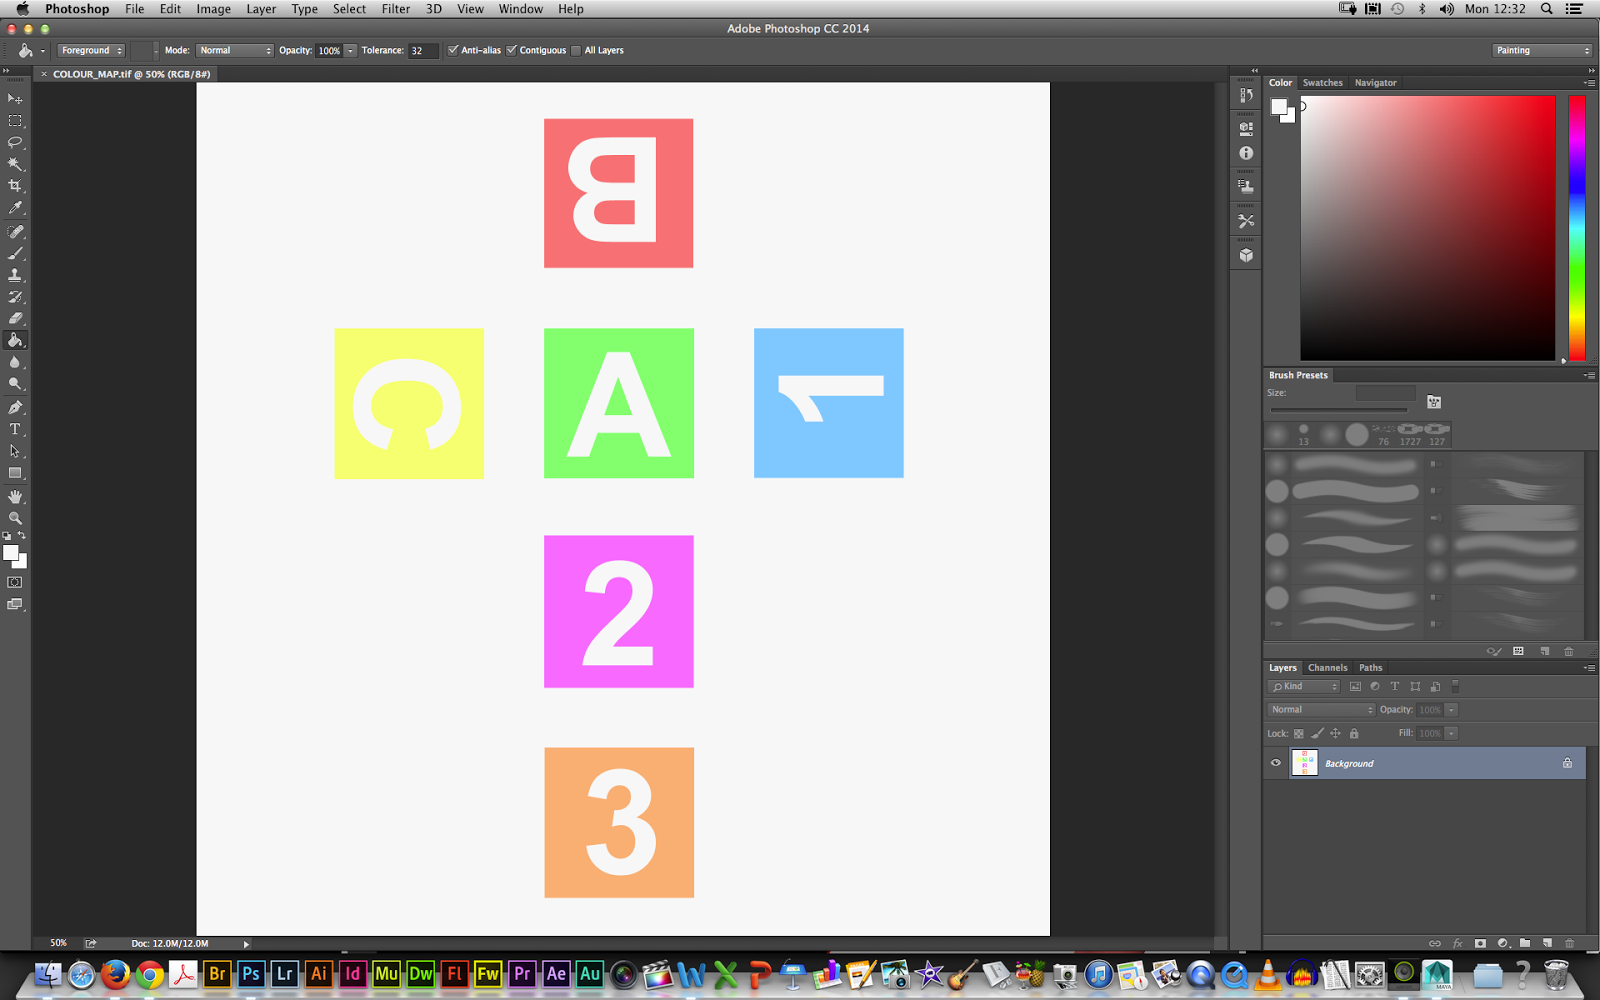The width and height of the screenshot is (1600, 1000).
Task: Open the tool preset picker arrow
Action: (43, 50)
